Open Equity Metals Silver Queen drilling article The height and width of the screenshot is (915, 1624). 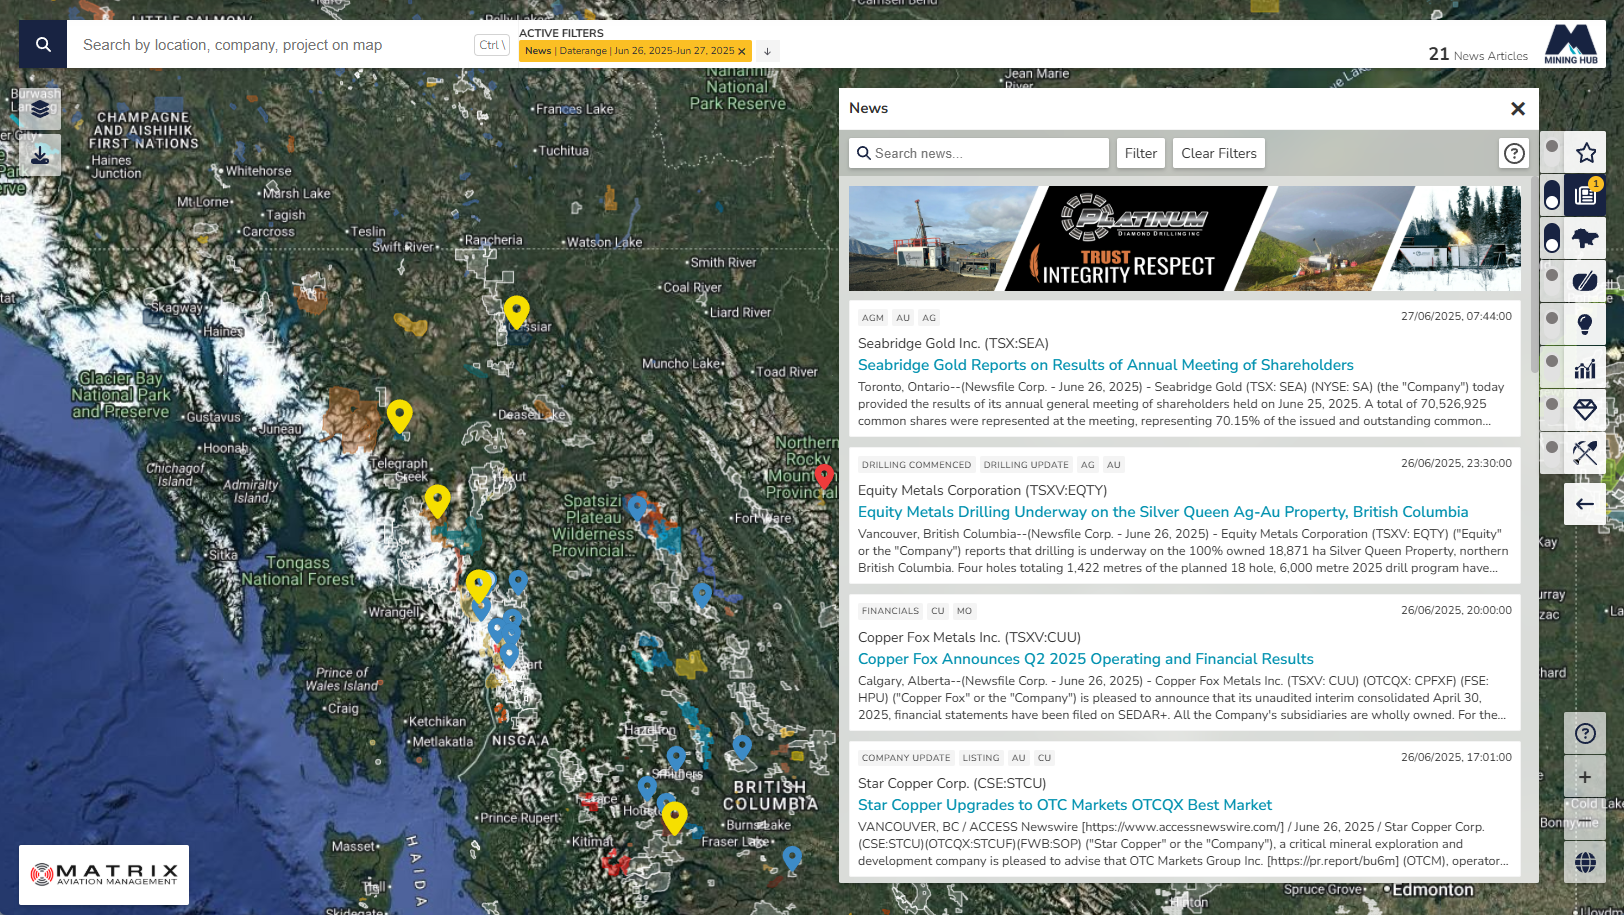[1163, 512]
